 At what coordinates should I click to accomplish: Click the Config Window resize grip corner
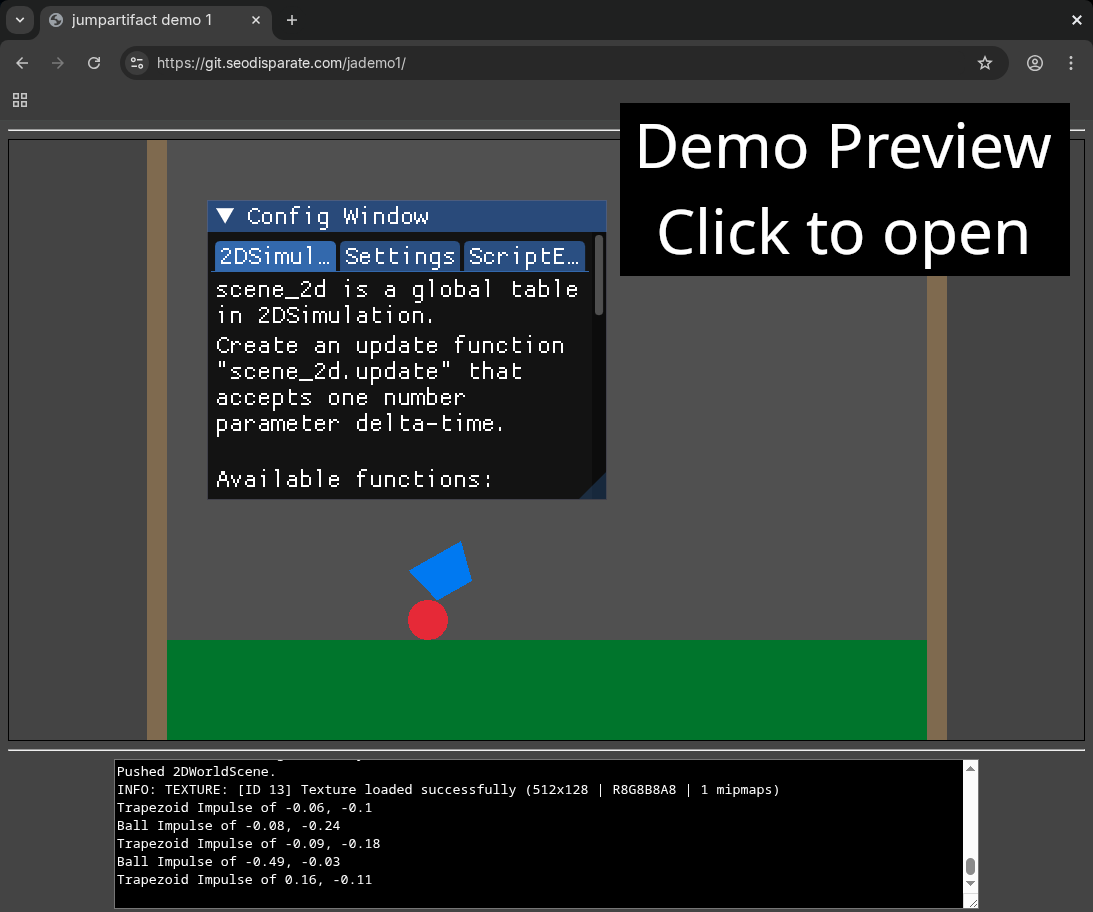point(596,489)
